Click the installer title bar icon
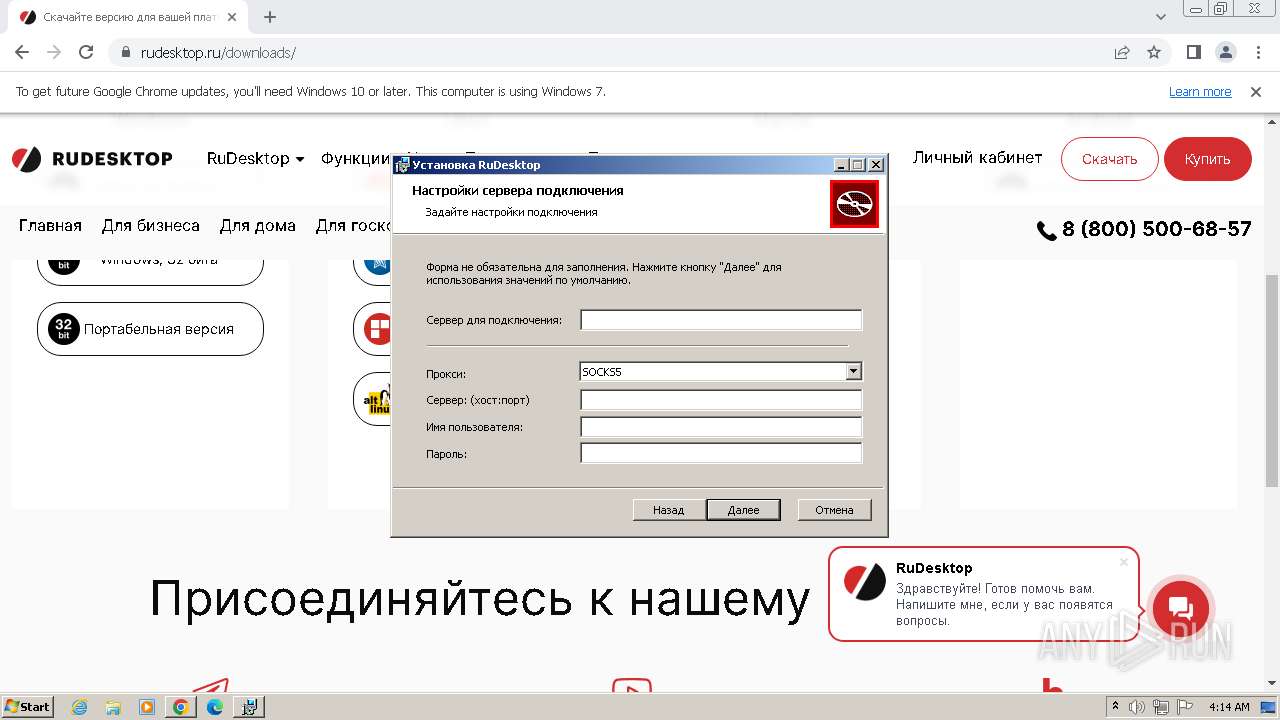This screenshot has height=720, width=1280. [402, 165]
